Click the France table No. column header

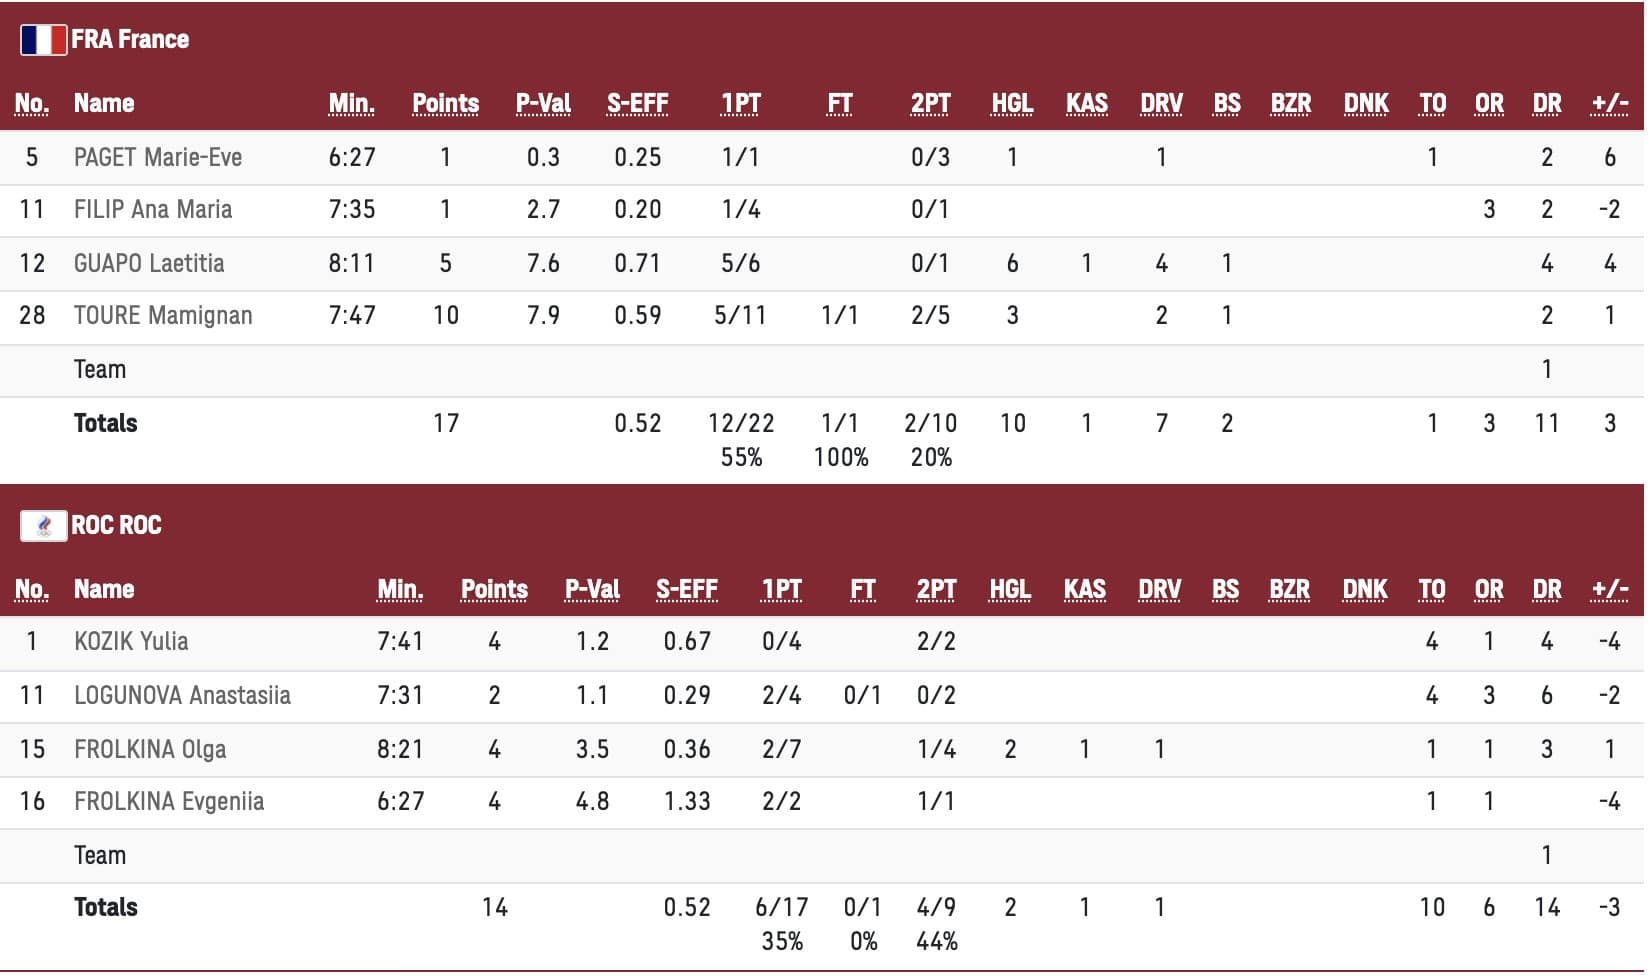coord(32,104)
